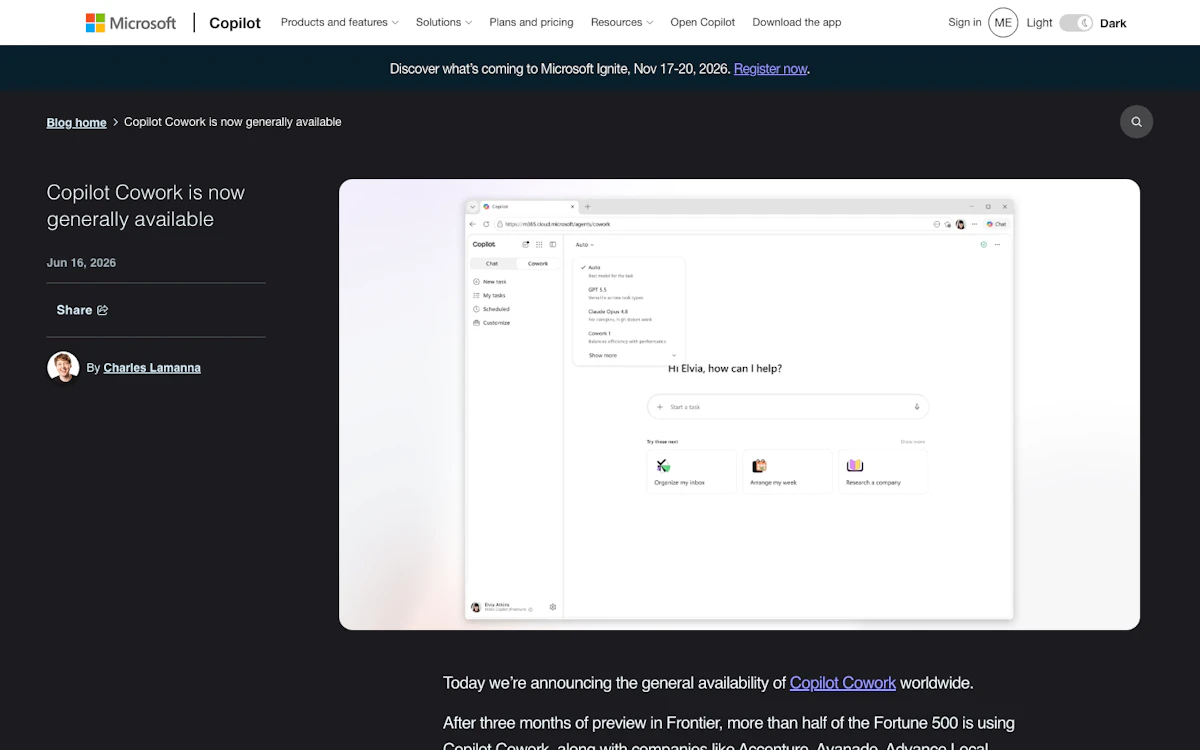Toggle the Light/Dark theme switch
The width and height of the screenshot is (1200, 750).
pyautogui.click(x=1076, y=23)
